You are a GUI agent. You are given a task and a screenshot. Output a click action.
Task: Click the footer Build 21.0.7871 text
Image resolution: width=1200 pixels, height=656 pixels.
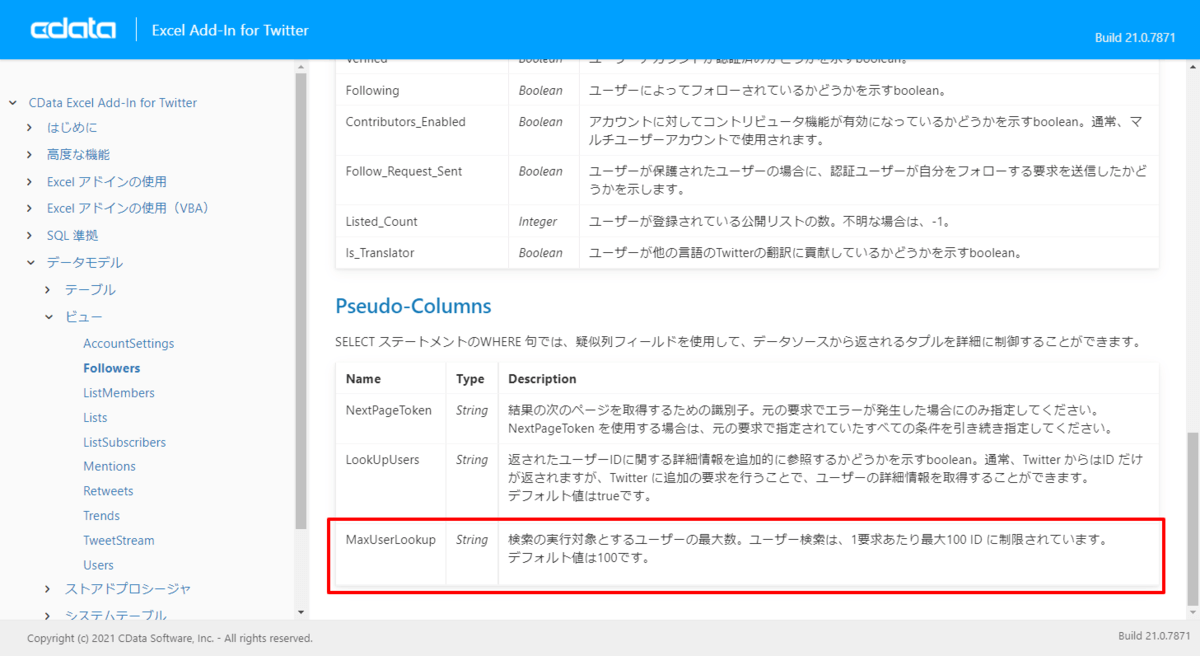coord(1154,637)
